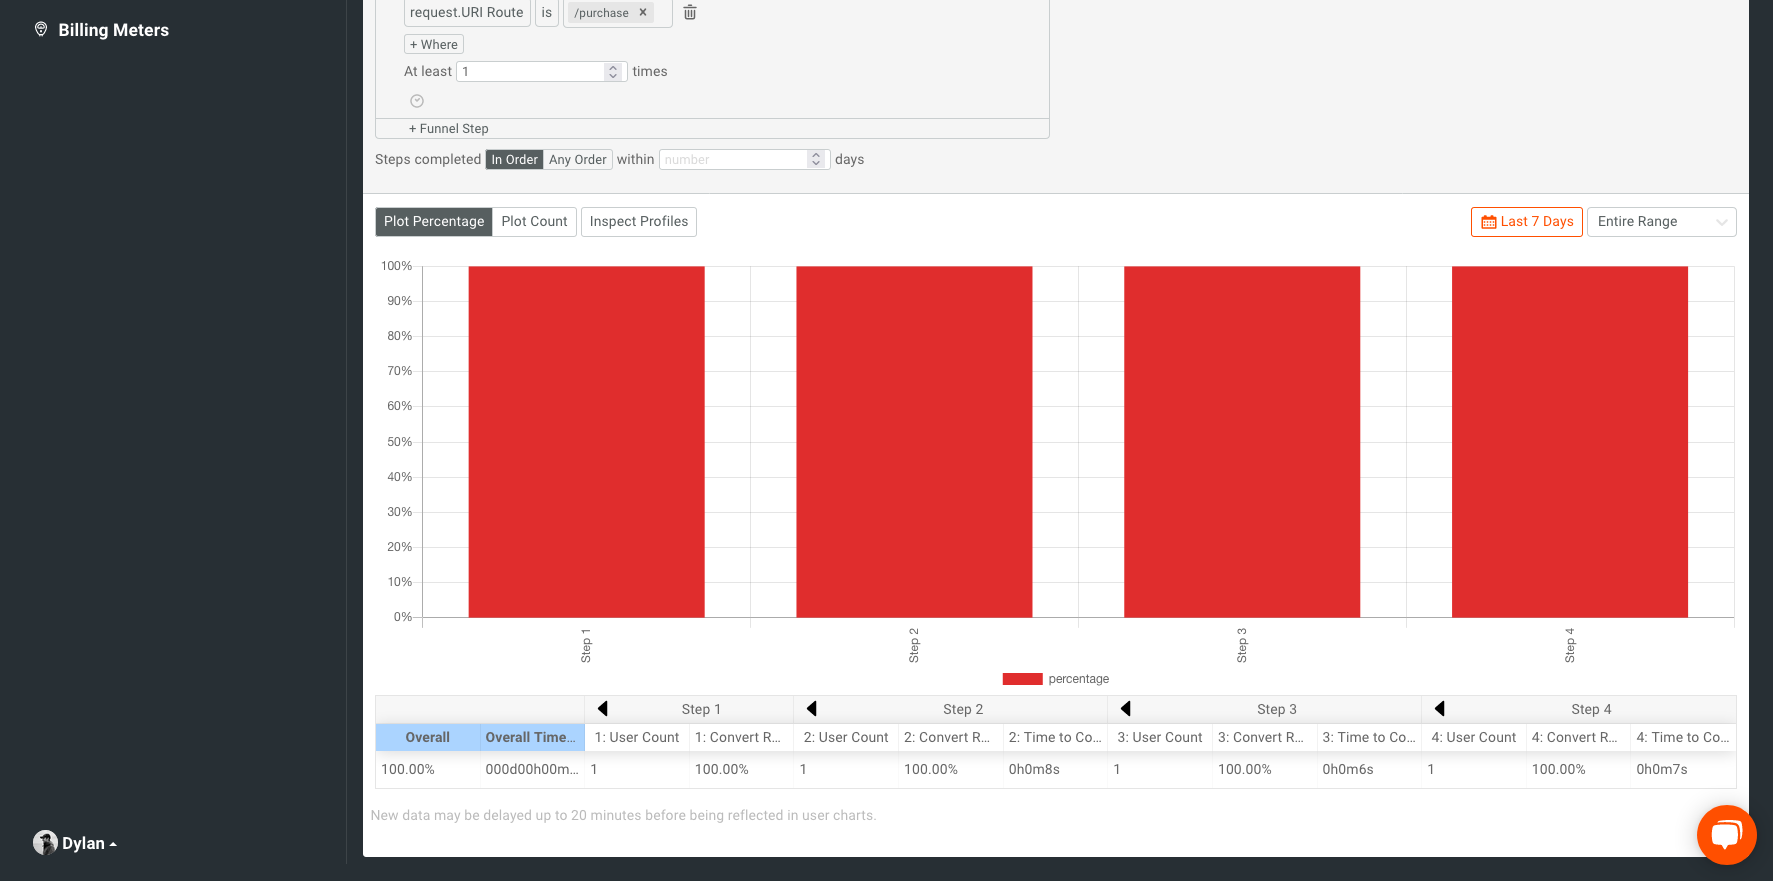Sort by 2: User Count column
Screen dimensions: 1773x881
[x=846, y=738]
